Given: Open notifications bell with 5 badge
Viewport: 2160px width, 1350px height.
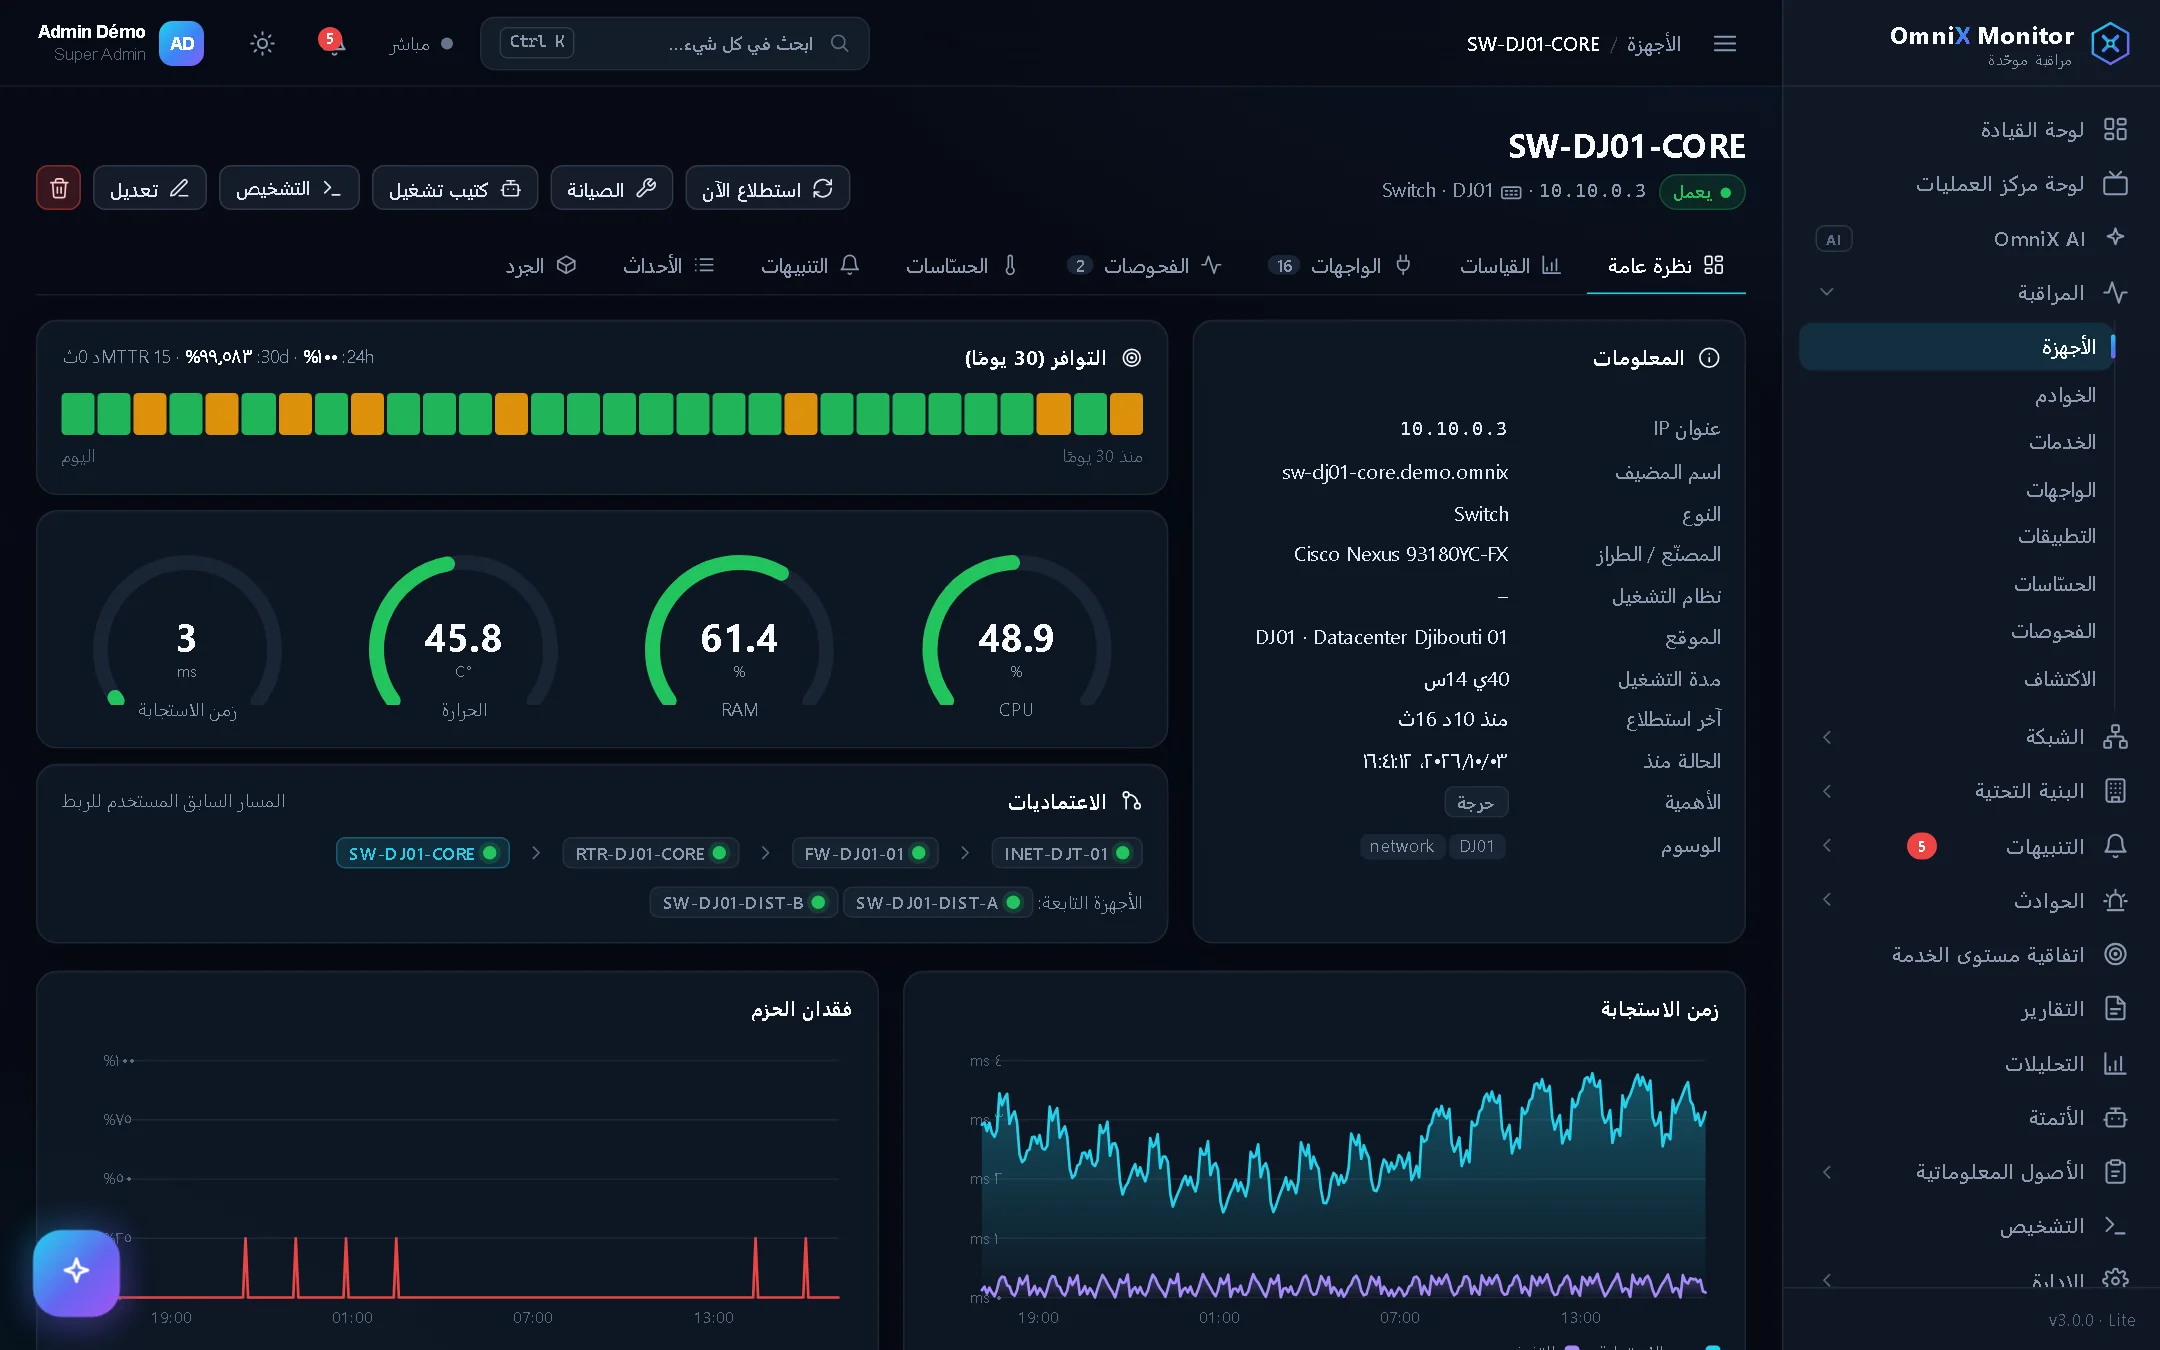Looking at the screenshot, I should pos(333,43).
